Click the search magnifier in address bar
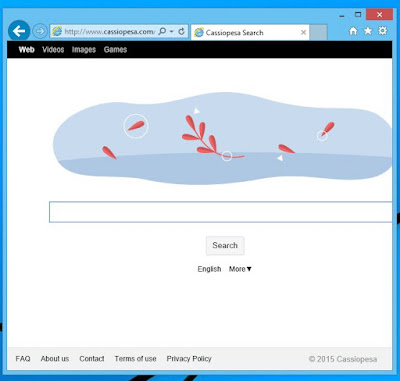Screen dimensions: 400x381 (x=162, y=32)
